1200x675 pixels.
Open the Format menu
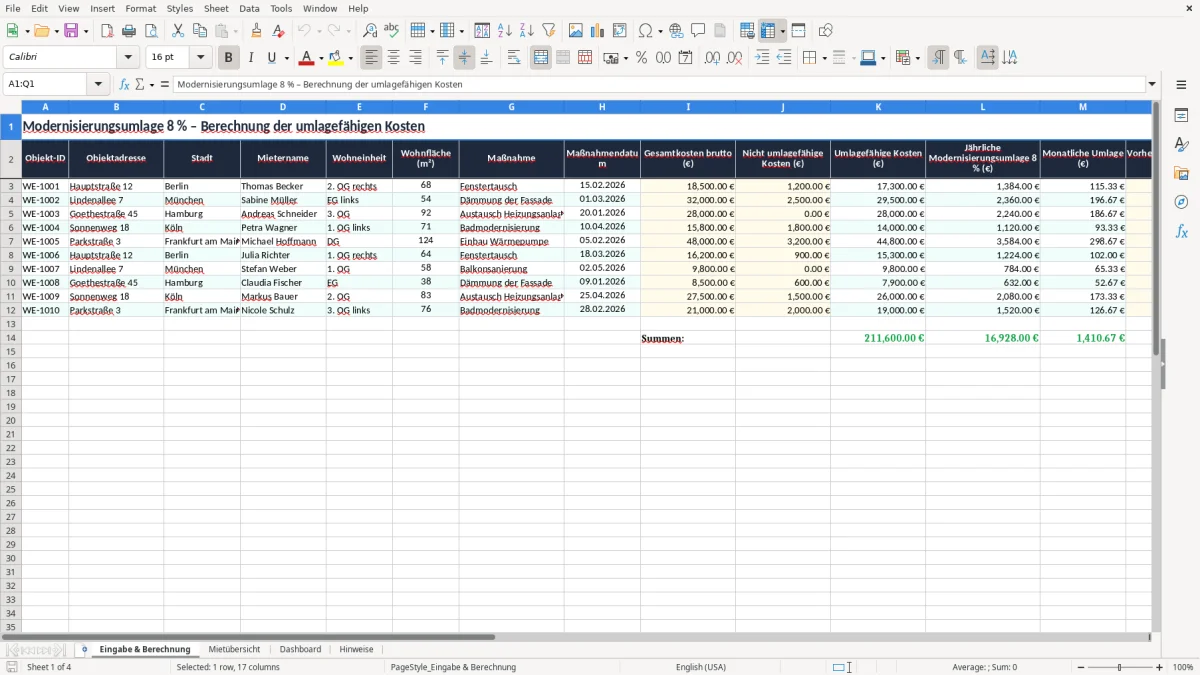tap(140, 8)
